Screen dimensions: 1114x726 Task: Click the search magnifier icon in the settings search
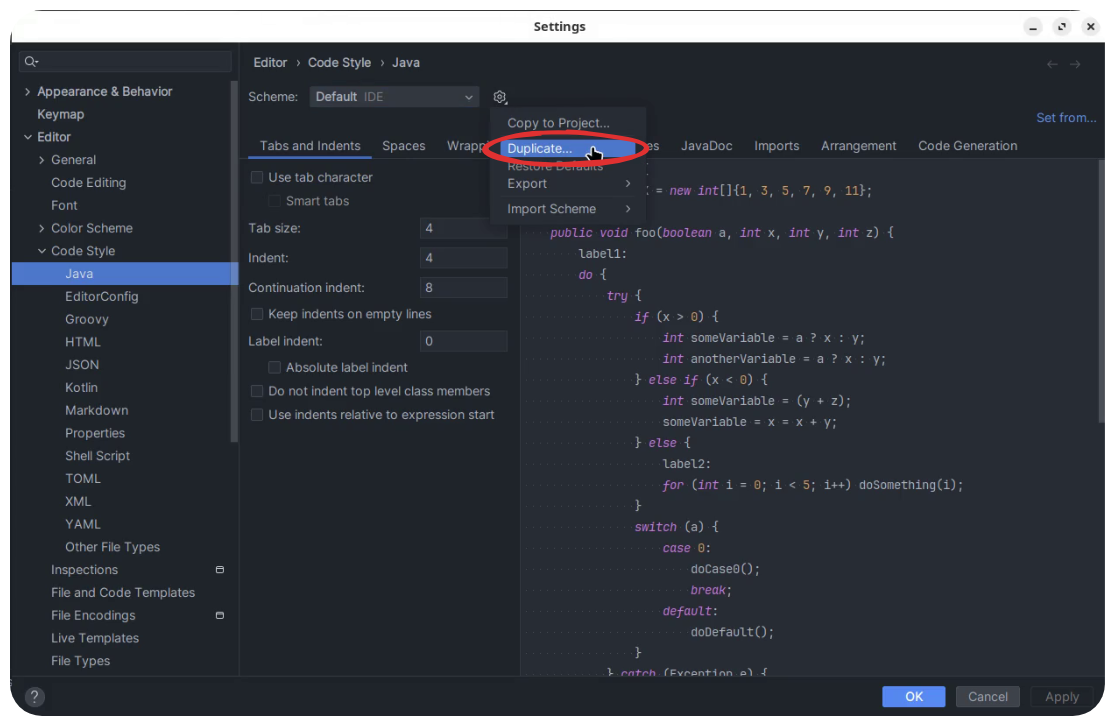click(x=31, y=62)
